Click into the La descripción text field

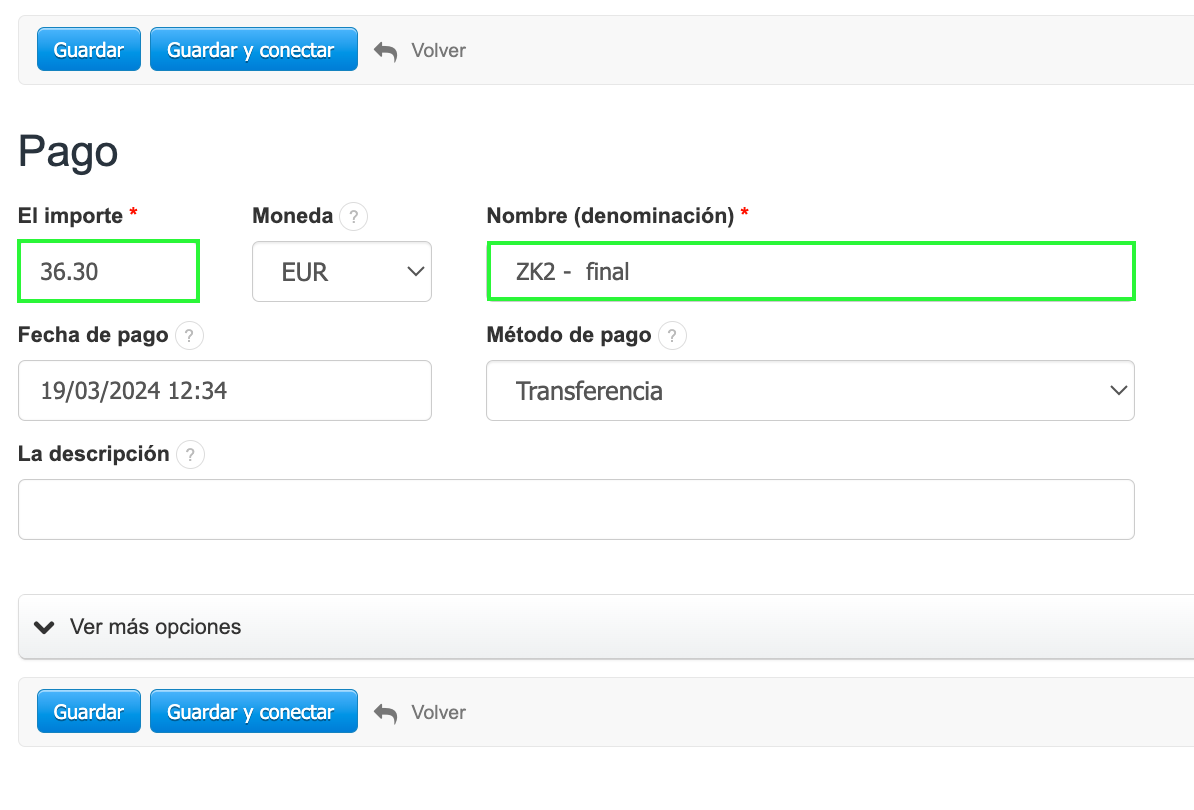pyautogui.click(x=576, y=510)
